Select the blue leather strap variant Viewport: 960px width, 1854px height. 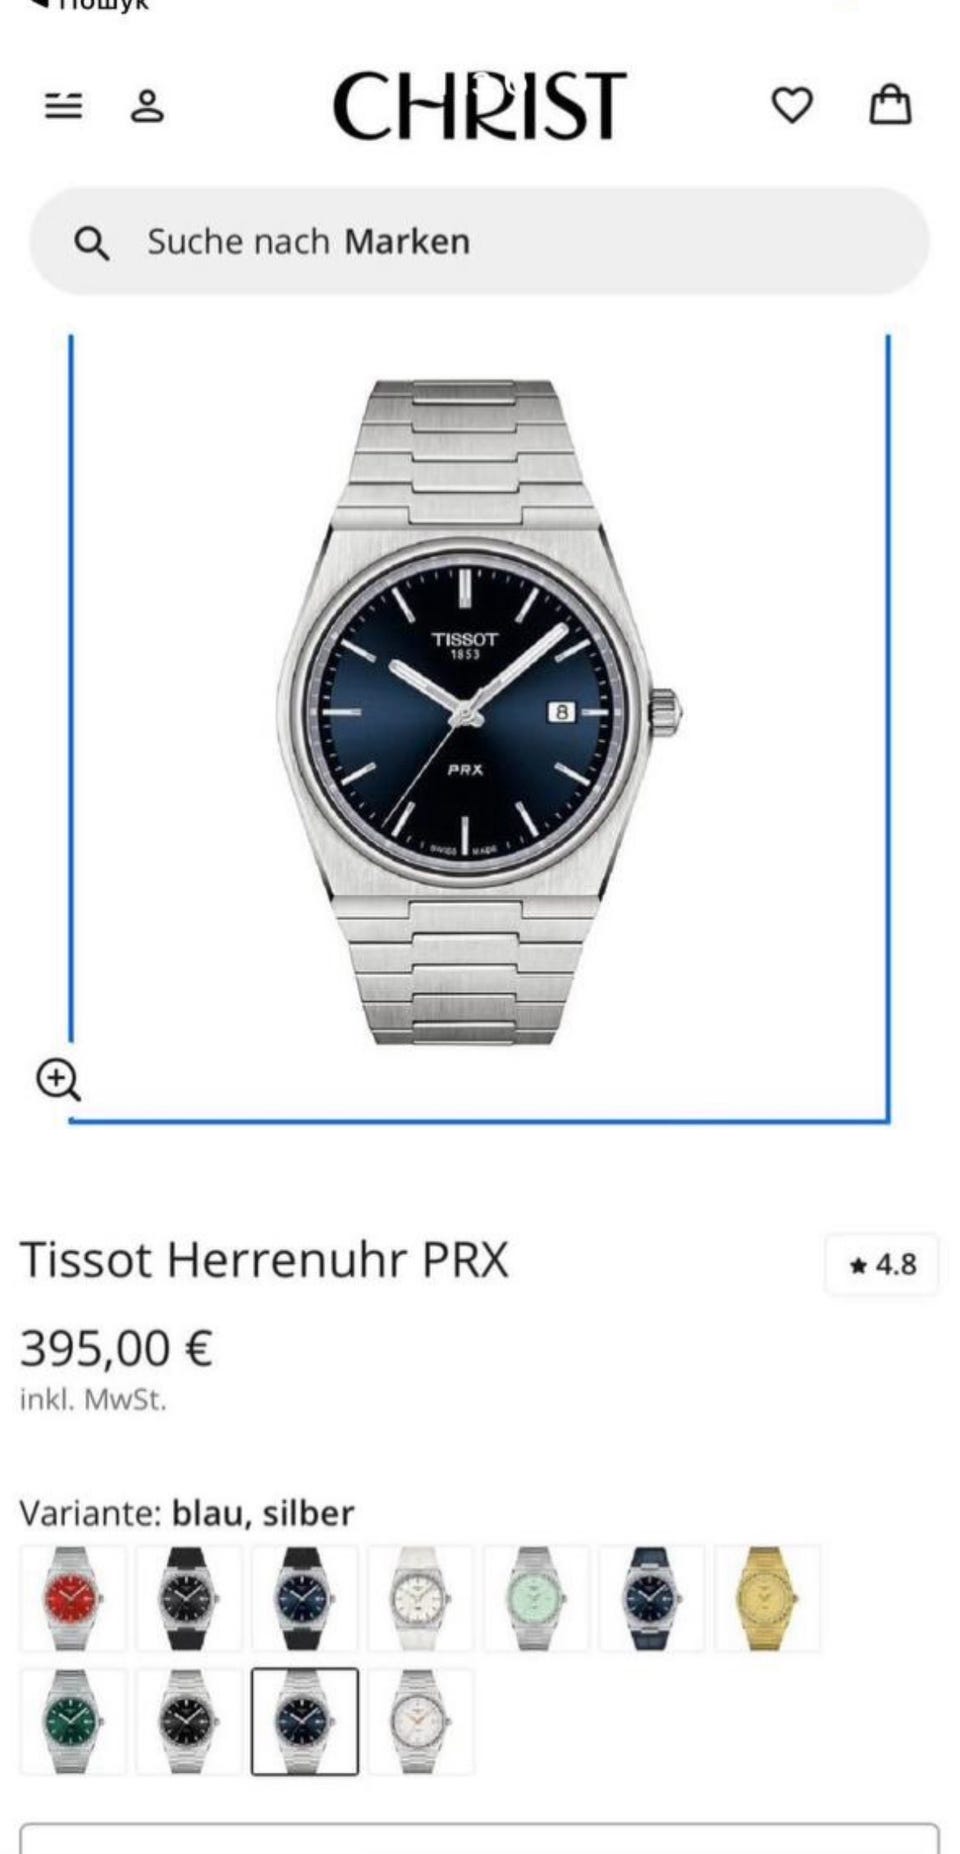653,1598
